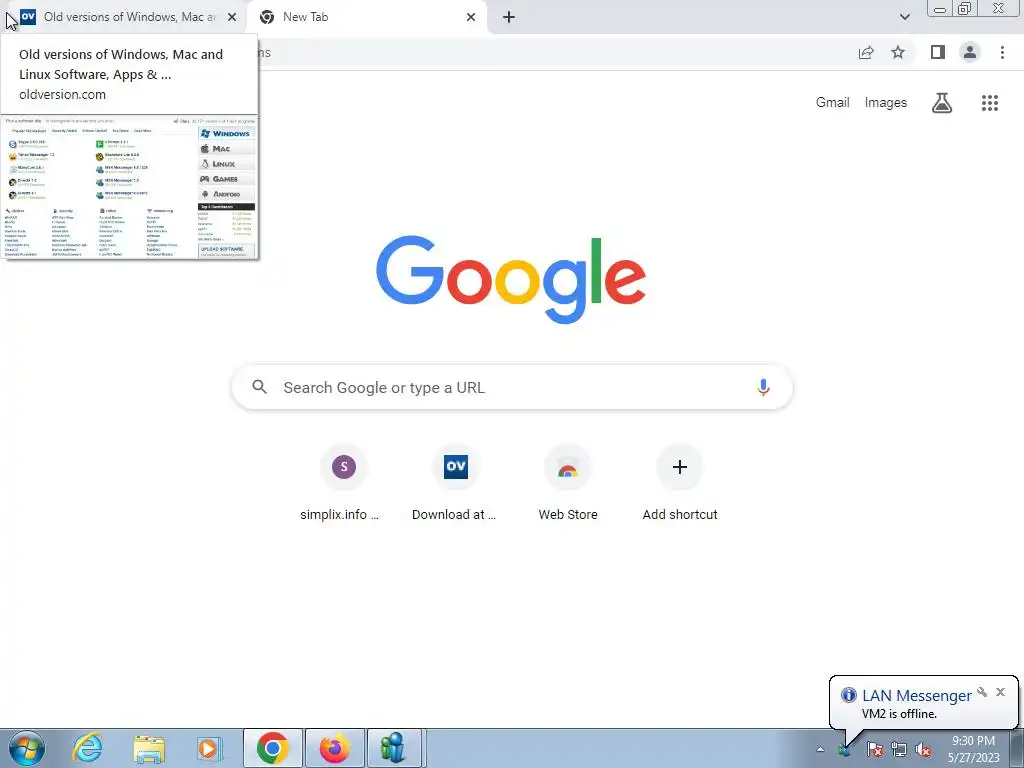Open Chrome's three-dot menu
The image size is (1024, 768).
coord(1002,52)
